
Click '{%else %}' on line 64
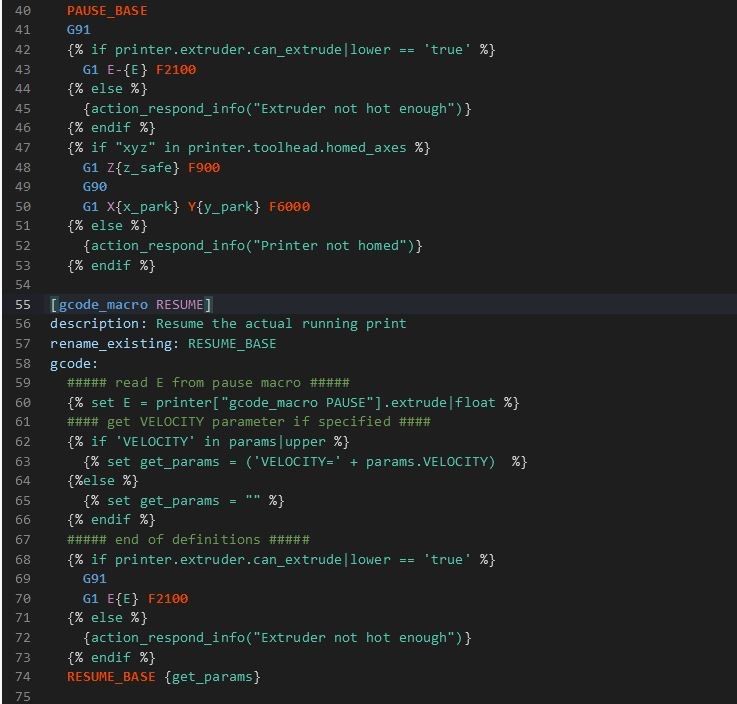pyautogui.click(x=103, y=481)
